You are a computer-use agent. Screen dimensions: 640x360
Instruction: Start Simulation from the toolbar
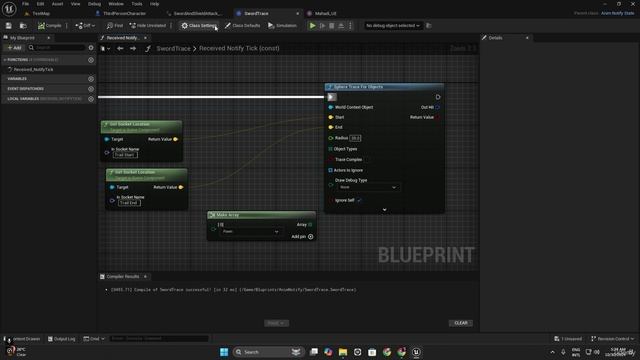coord(282,26)
